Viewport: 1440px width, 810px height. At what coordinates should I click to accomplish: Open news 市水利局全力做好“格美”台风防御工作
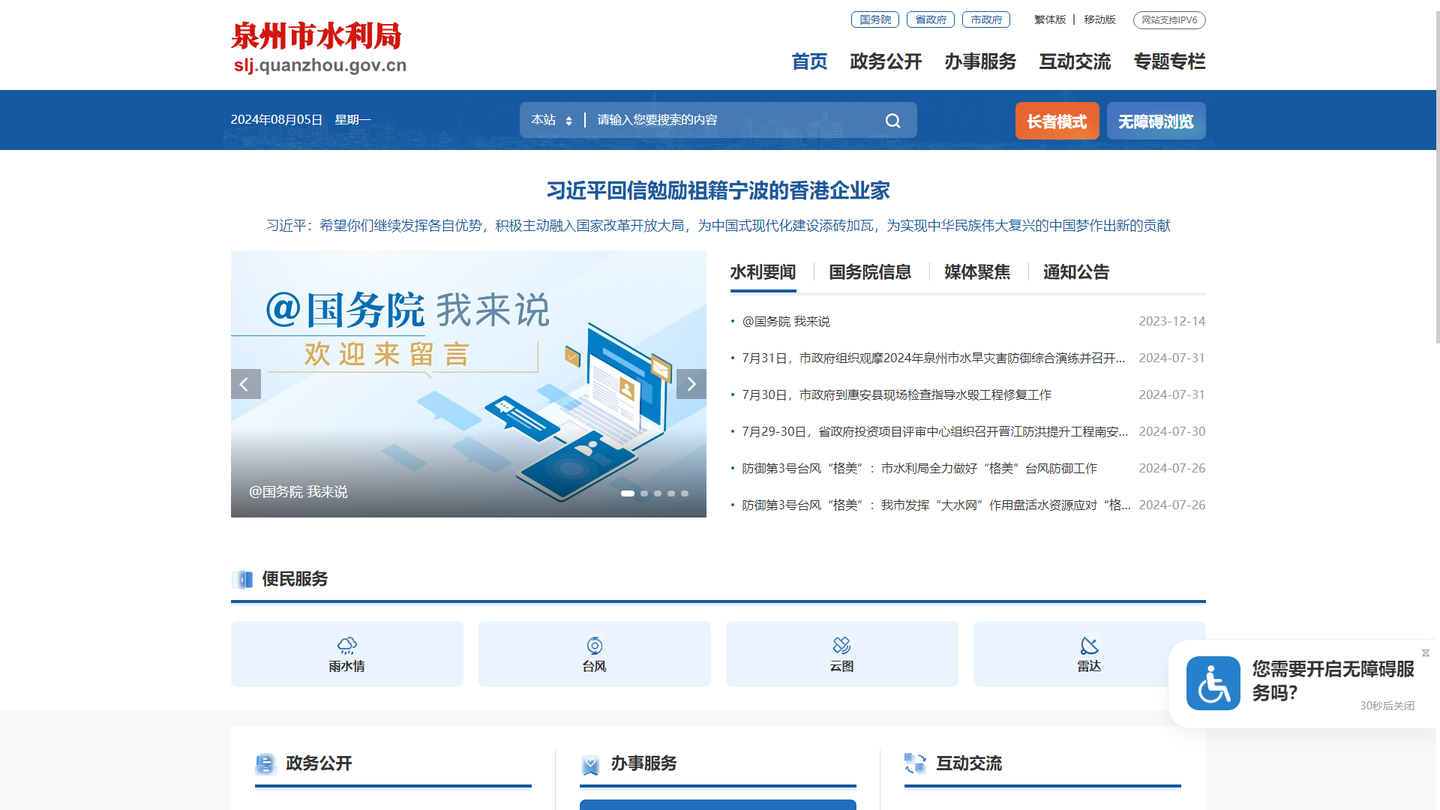pyautogui.click(x=920, y=468)
